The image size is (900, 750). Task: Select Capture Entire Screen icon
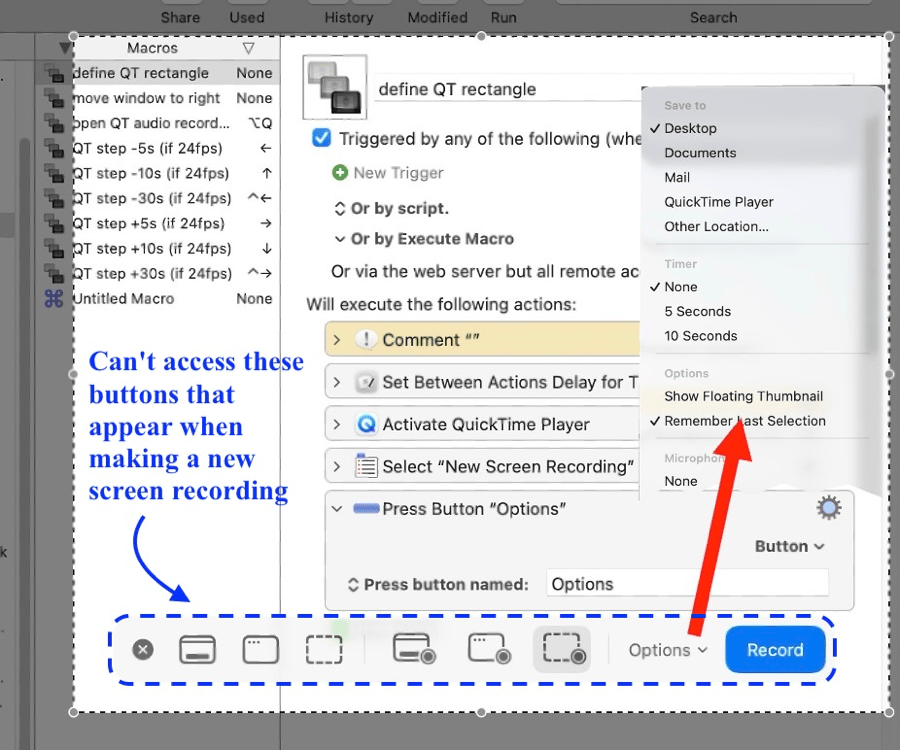coord(197,650)
